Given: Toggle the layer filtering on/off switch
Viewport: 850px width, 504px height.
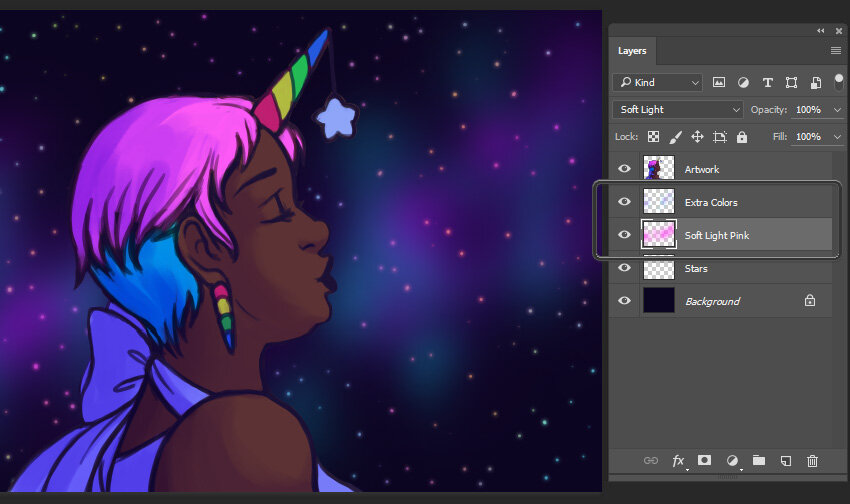Looking at the screenshot, I should pyautogui.click(x=839, y=82).
